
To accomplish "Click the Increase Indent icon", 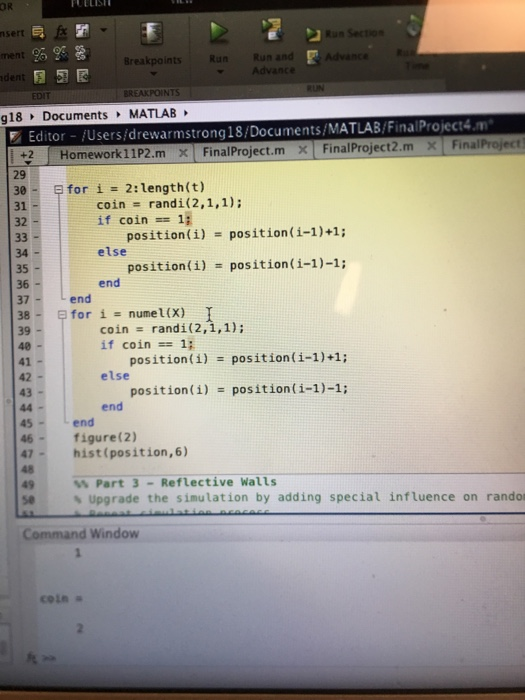I will click(x=62, y=77).
